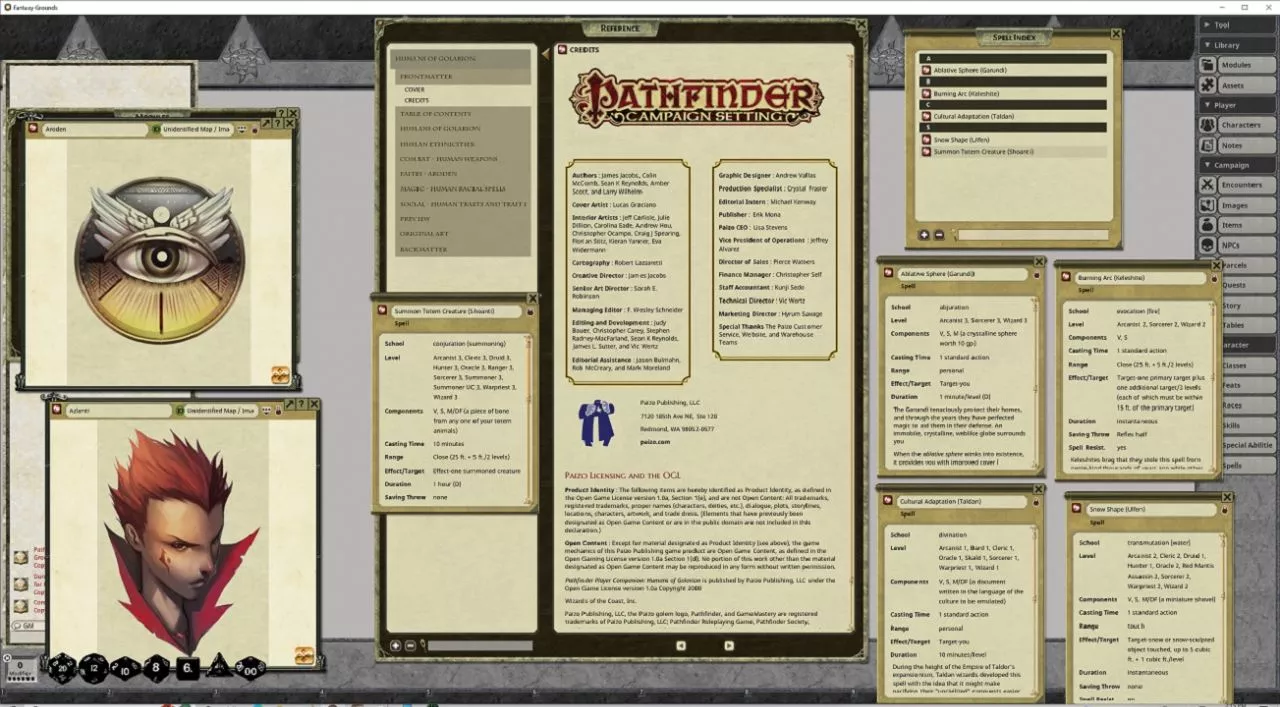Open the NPCs campaign button
This screenshot has height=707, width=1280.
click(x=1235, y=245)
